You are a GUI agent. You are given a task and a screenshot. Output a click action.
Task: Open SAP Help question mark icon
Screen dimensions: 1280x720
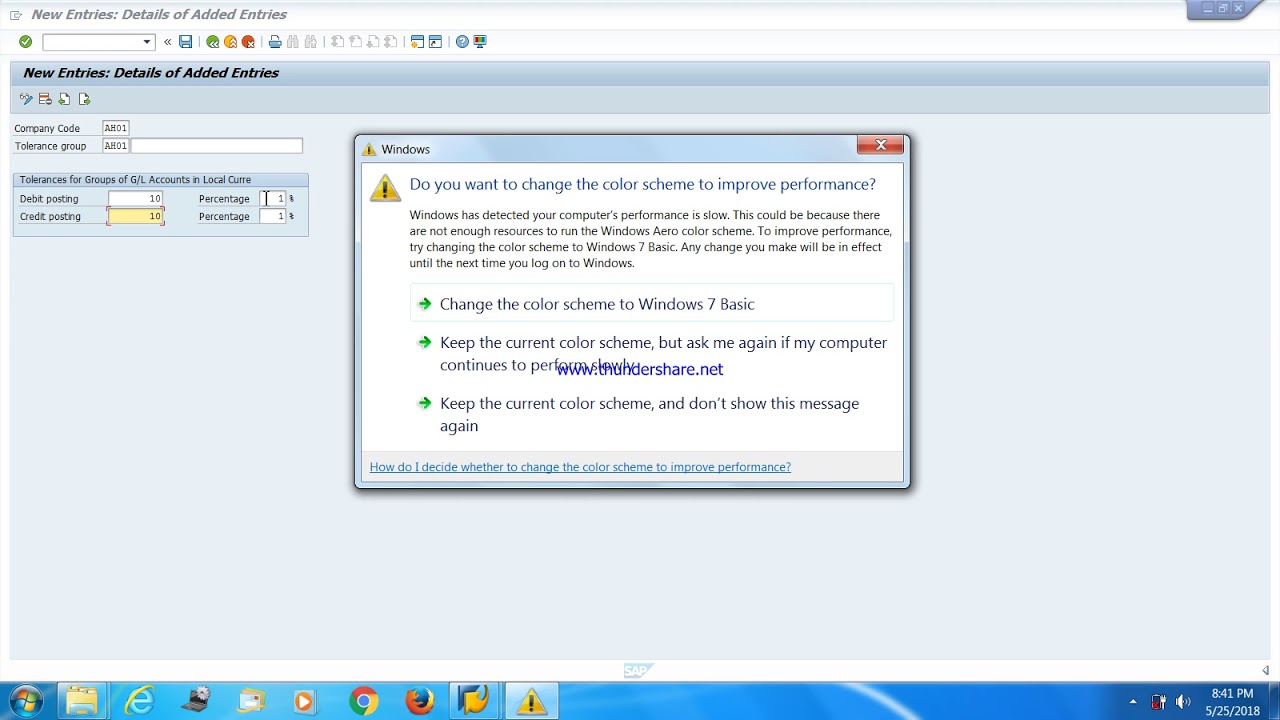pos(462,42)
